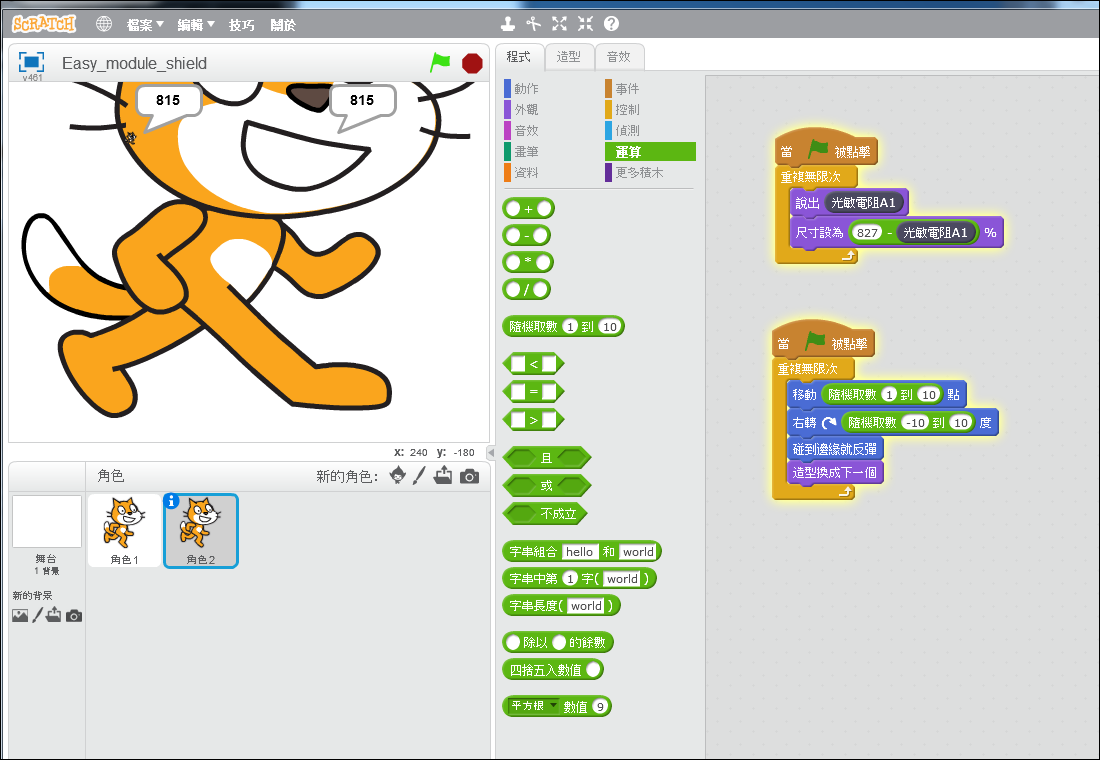This screenshot has width=1100, height=760.
Task: Click the subtraction operator block
Action: (x=526, y=235)
